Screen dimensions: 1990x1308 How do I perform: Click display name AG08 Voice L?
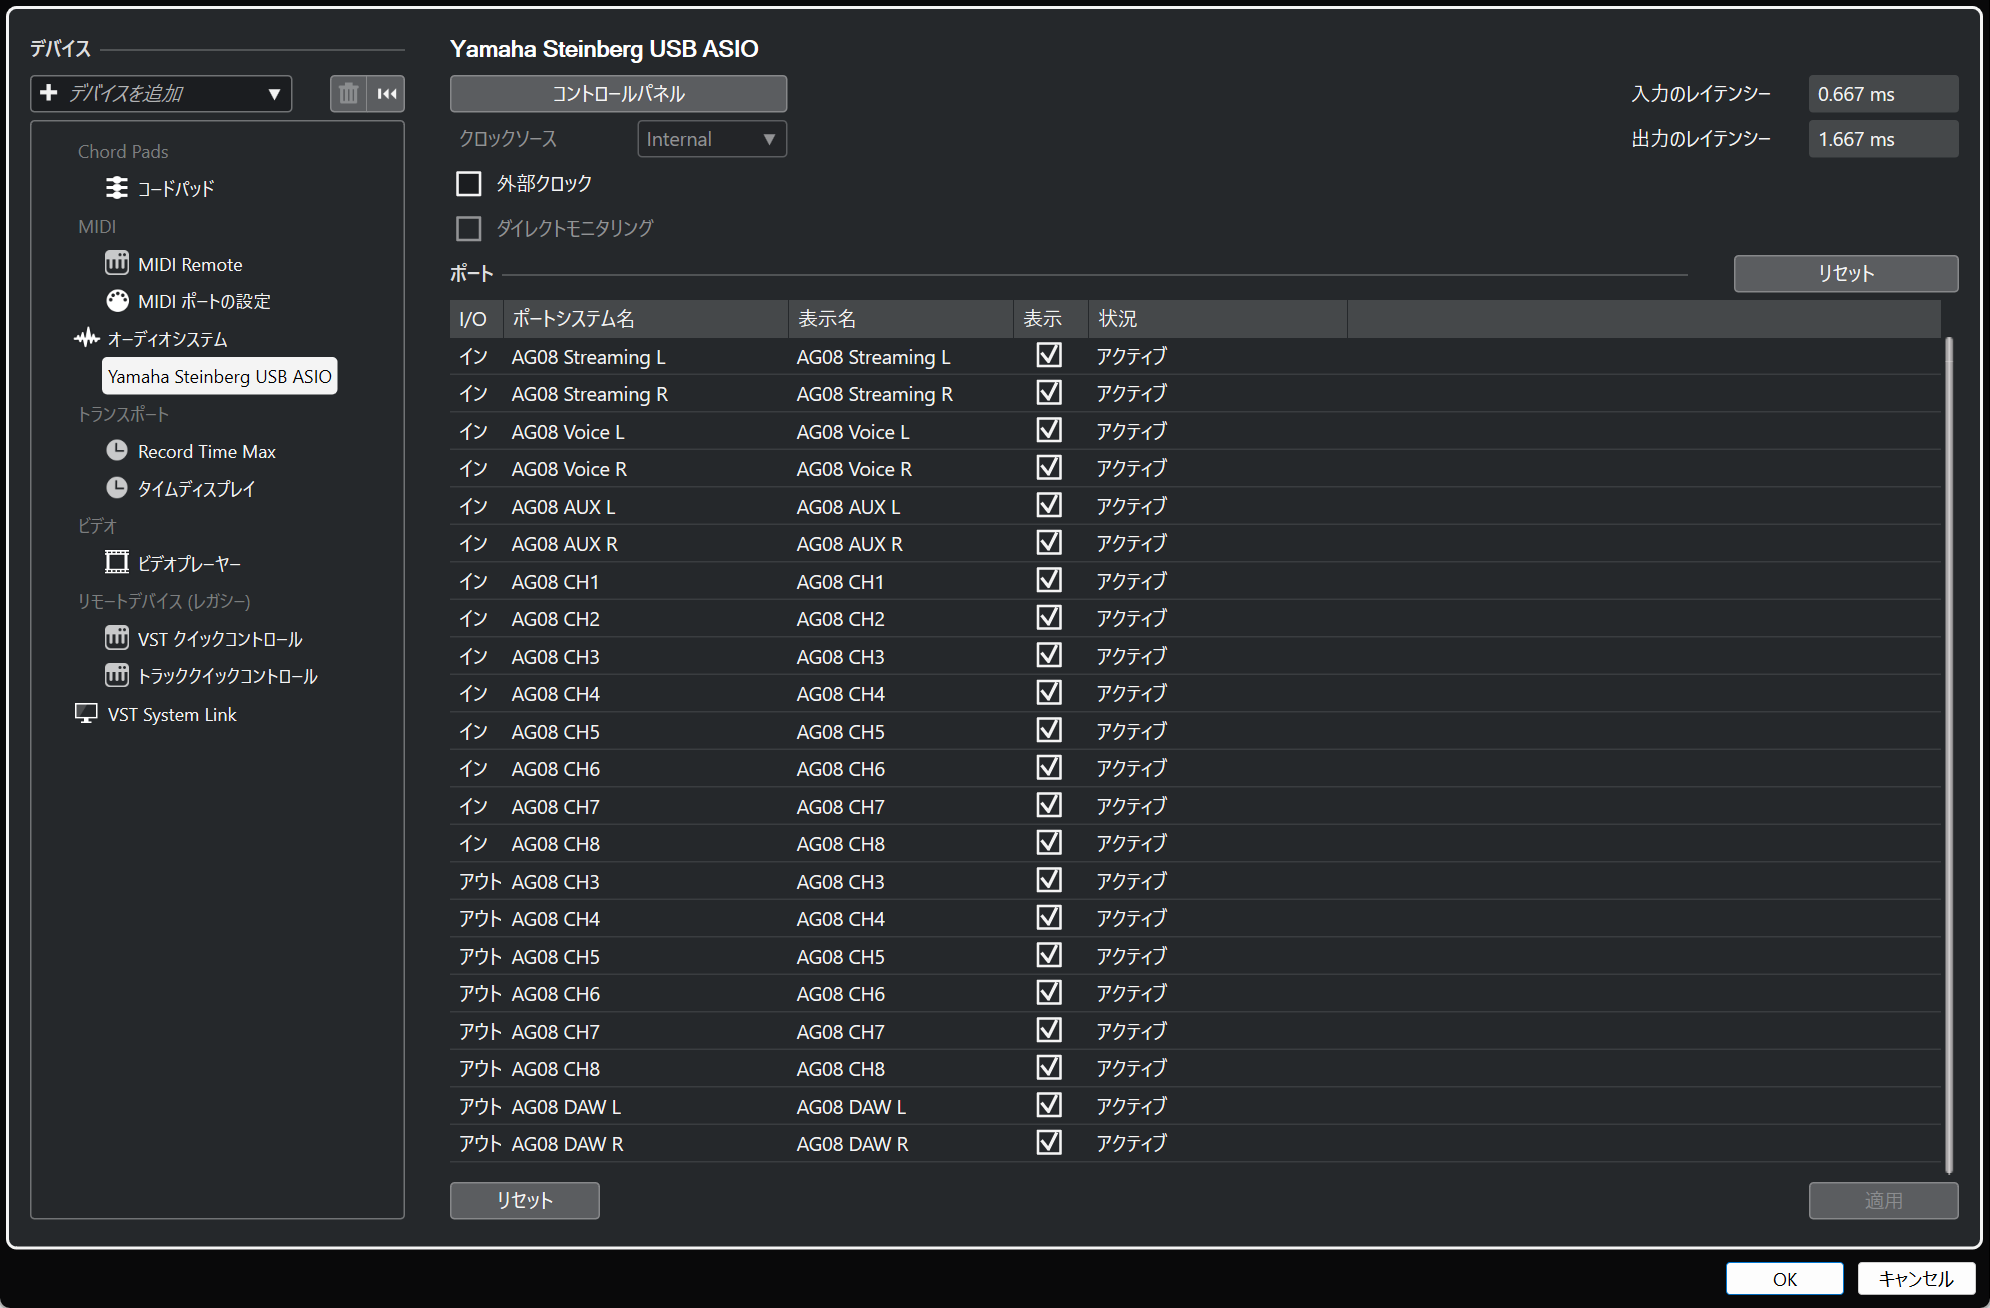(x=853, y=432)
